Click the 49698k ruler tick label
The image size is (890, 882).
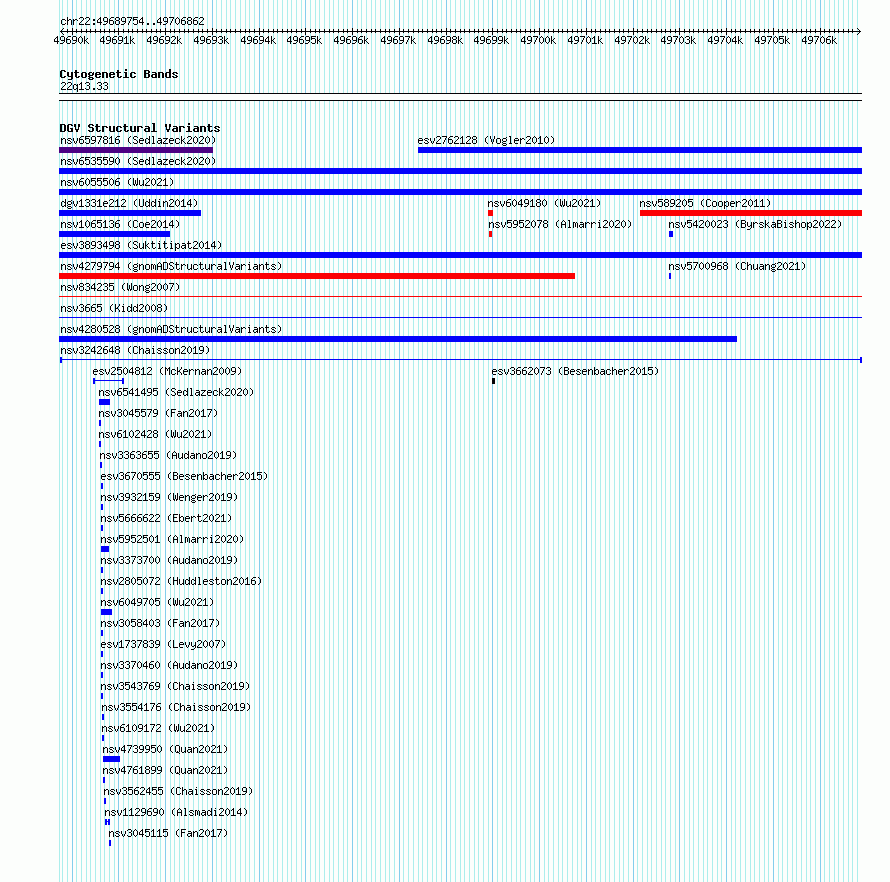click(445, 40)
